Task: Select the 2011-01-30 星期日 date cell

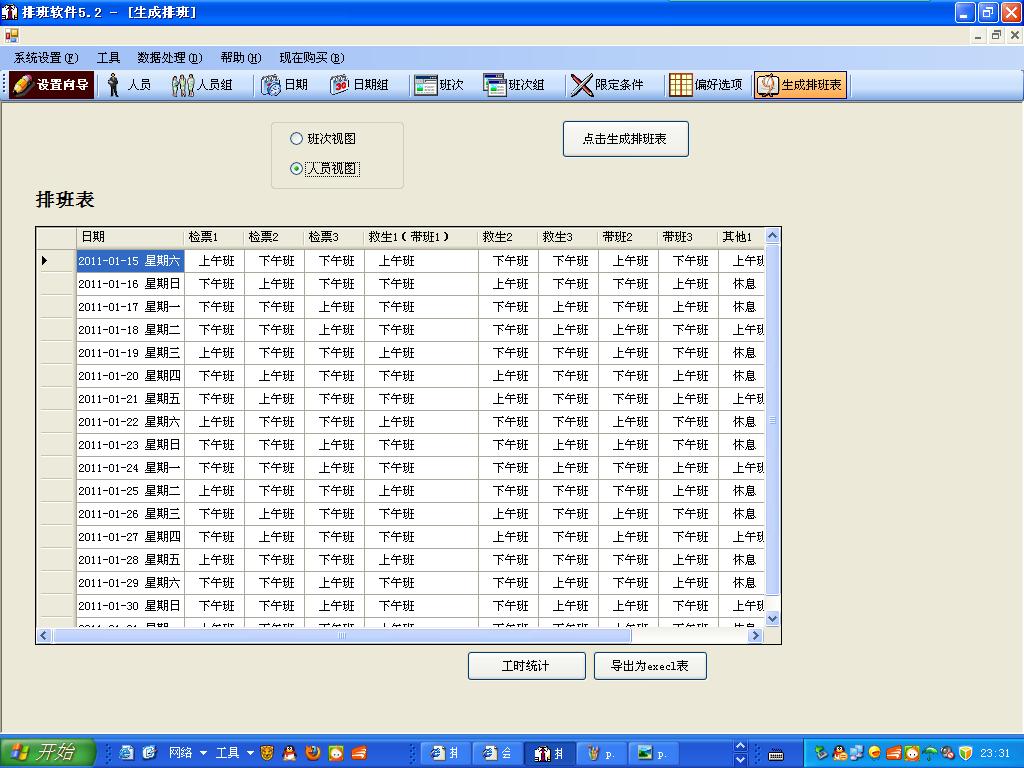Action: [130, 605]
